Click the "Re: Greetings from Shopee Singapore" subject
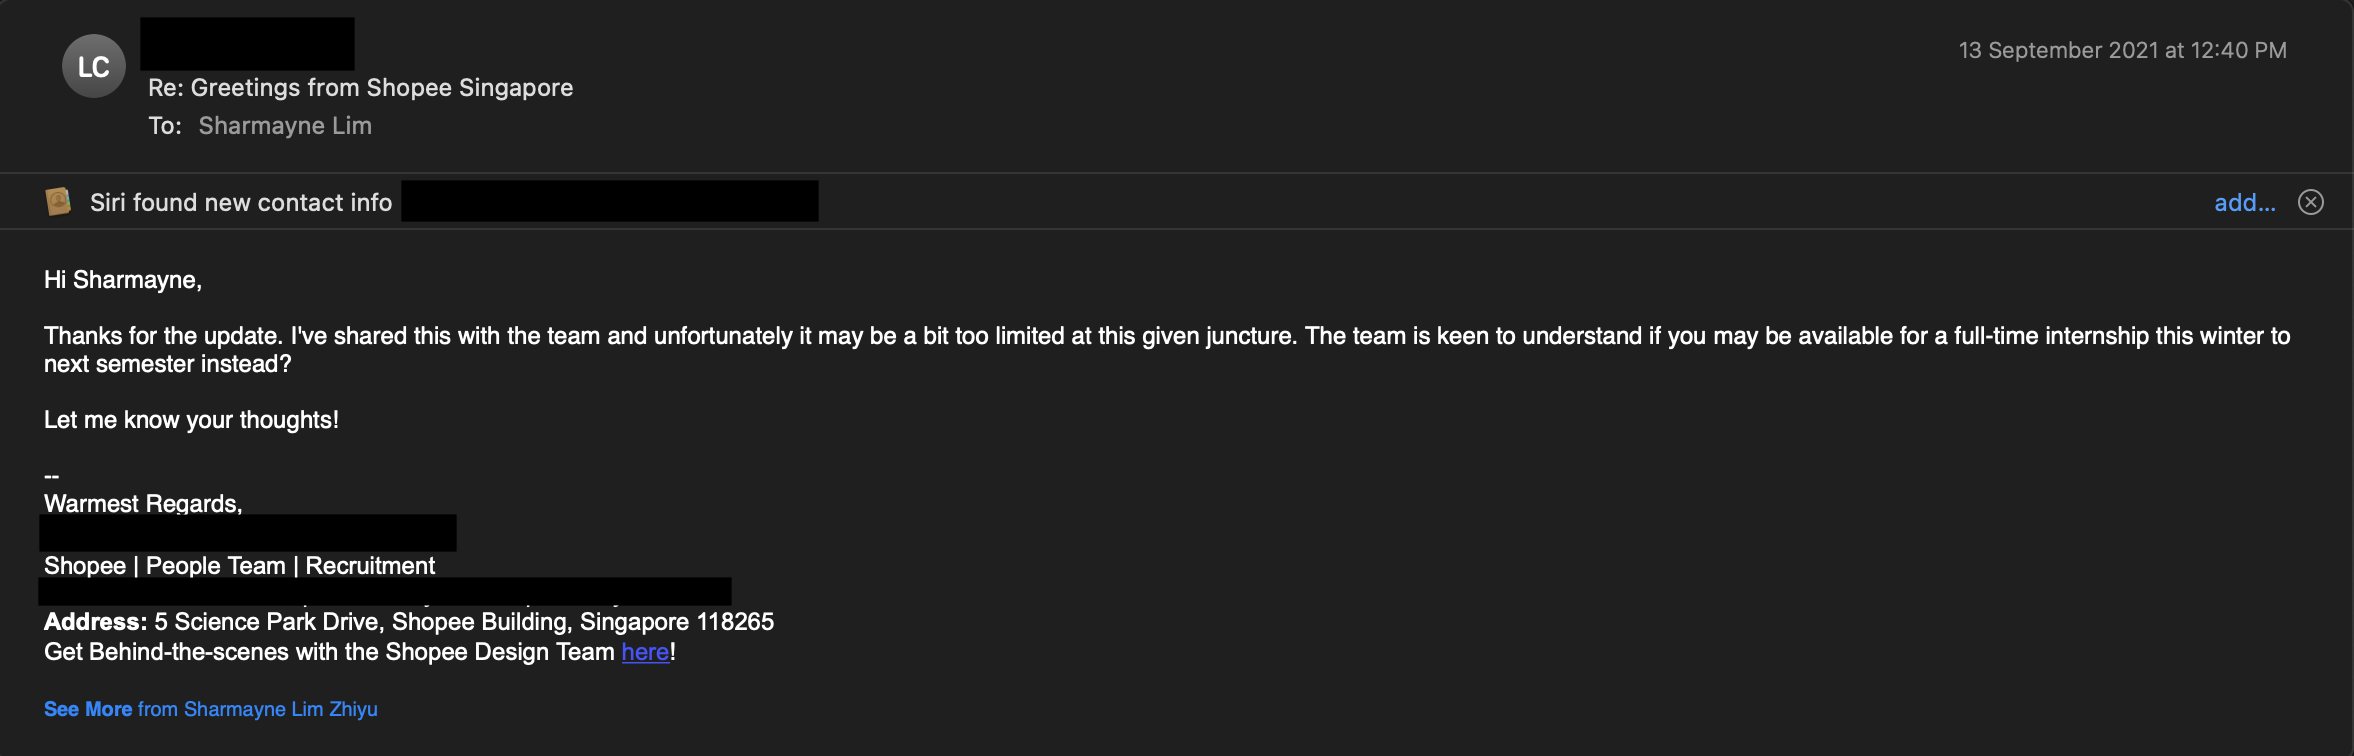 pos(360,88)
